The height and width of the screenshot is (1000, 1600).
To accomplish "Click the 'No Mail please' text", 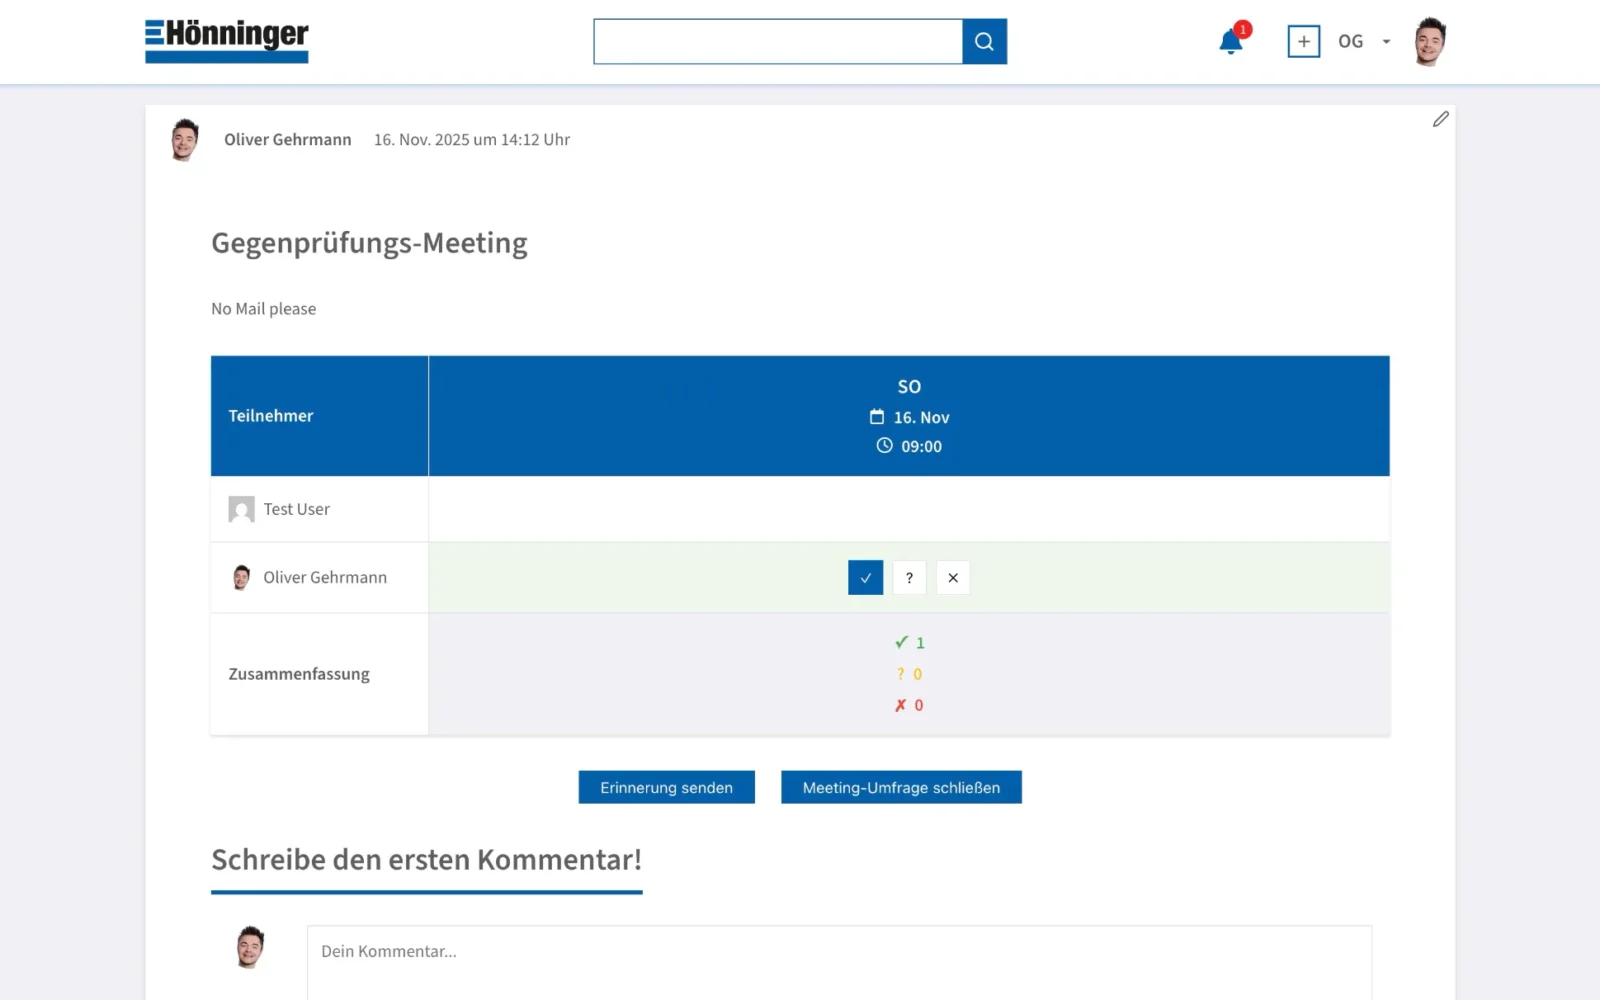I will pos(263,309).
